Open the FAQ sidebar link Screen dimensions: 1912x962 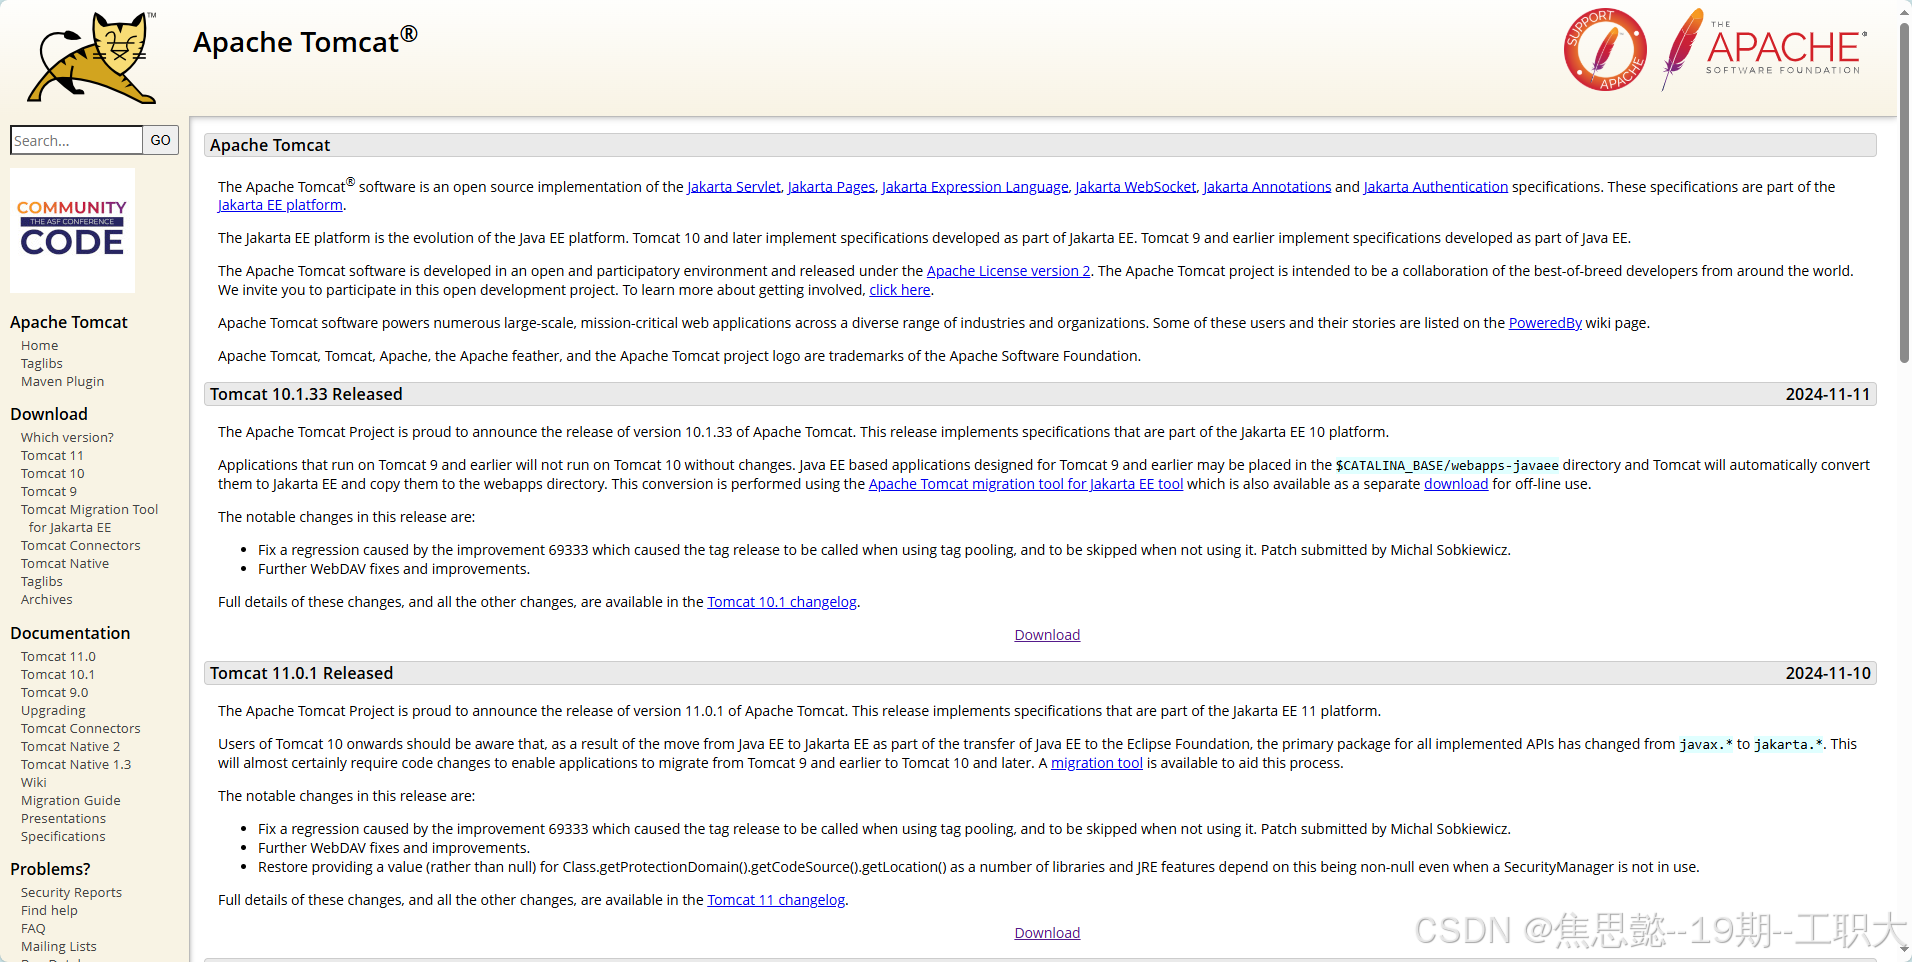[x=33, y=928]
